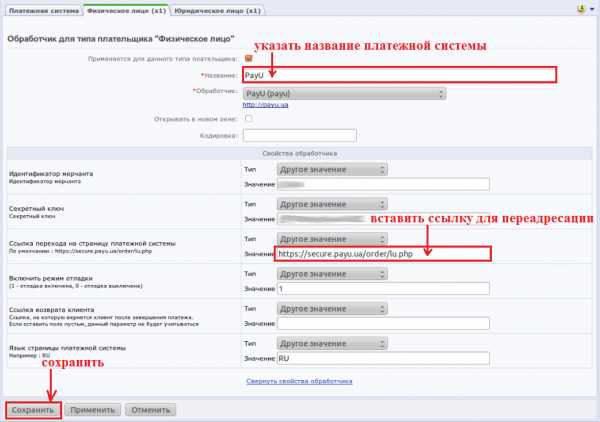This screenshot has width=600, height=422.
Task: Click the Значение field with secure.payu.ua URL
Action: click(x=382, y=254)
